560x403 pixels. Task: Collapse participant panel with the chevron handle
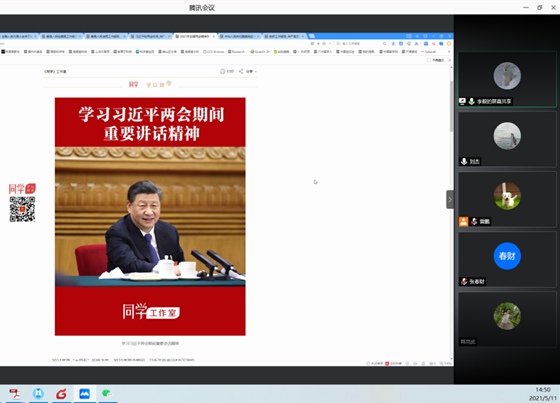450,199
